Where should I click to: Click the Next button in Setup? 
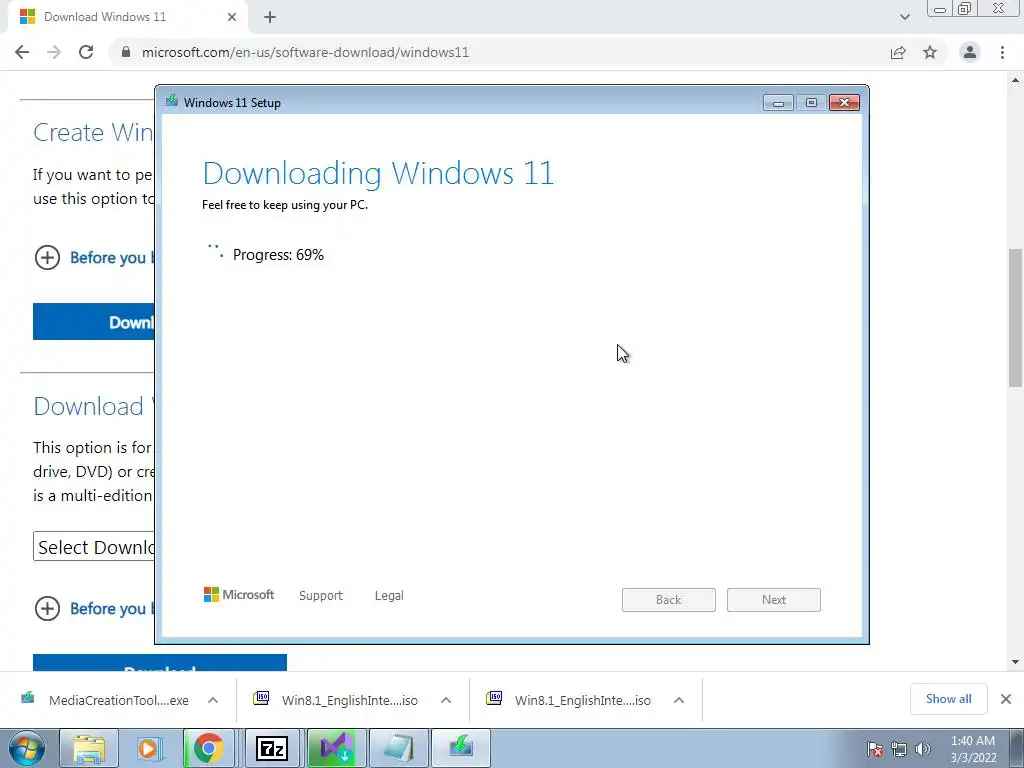[774, 600]
